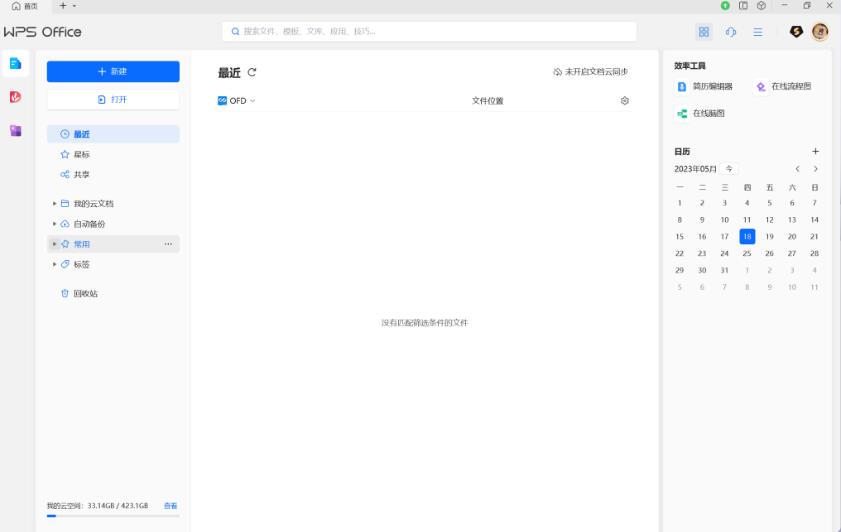
Task: Click the refresh icon next to 最近
Action: point(252,72)
